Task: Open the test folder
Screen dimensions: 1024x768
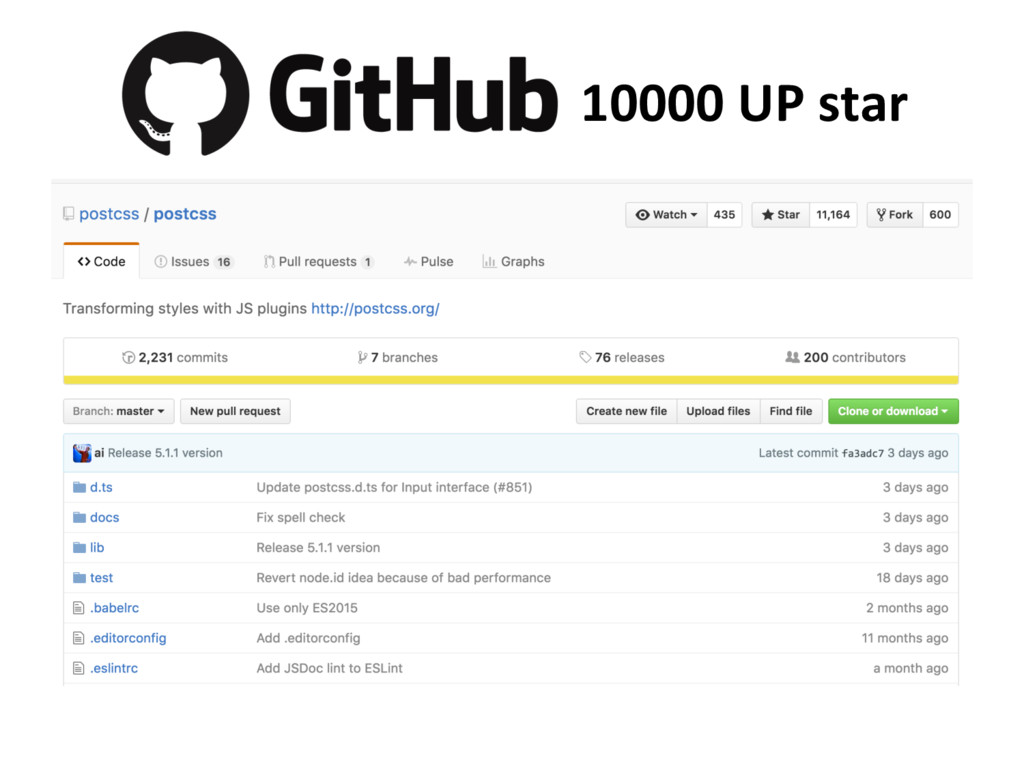Action: (101, 577)
